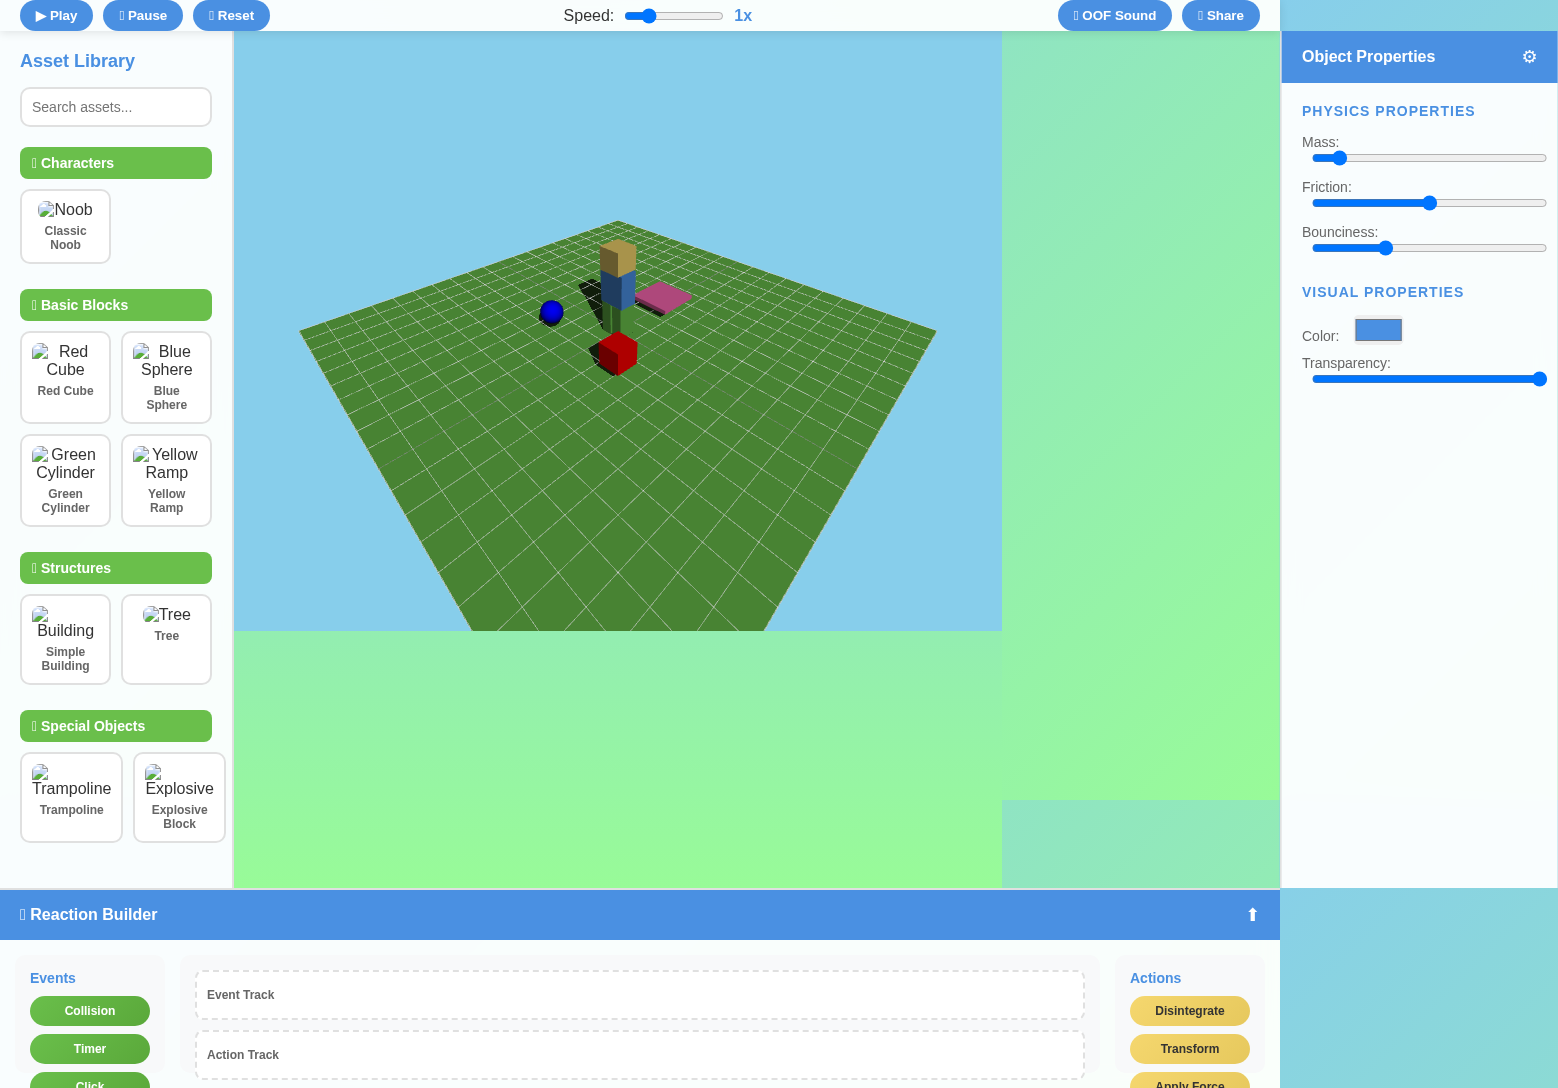Click the Search assets field

pyautogui.click(x=115, y=107)
